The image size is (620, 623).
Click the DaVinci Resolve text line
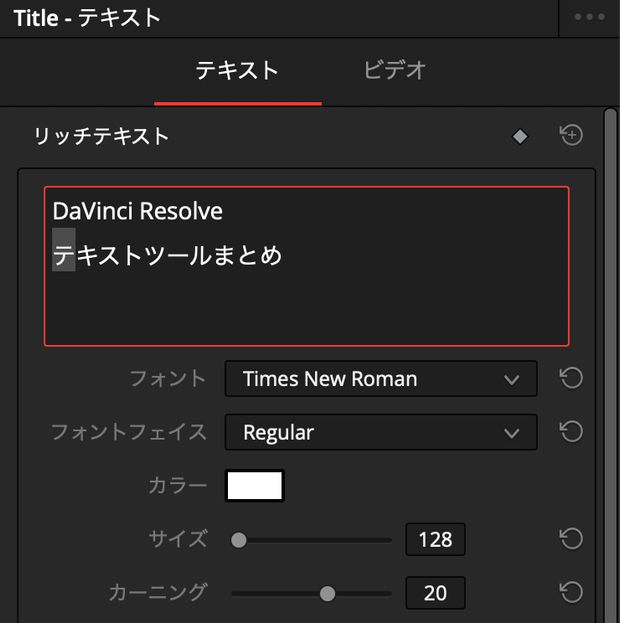coord(138,211)
